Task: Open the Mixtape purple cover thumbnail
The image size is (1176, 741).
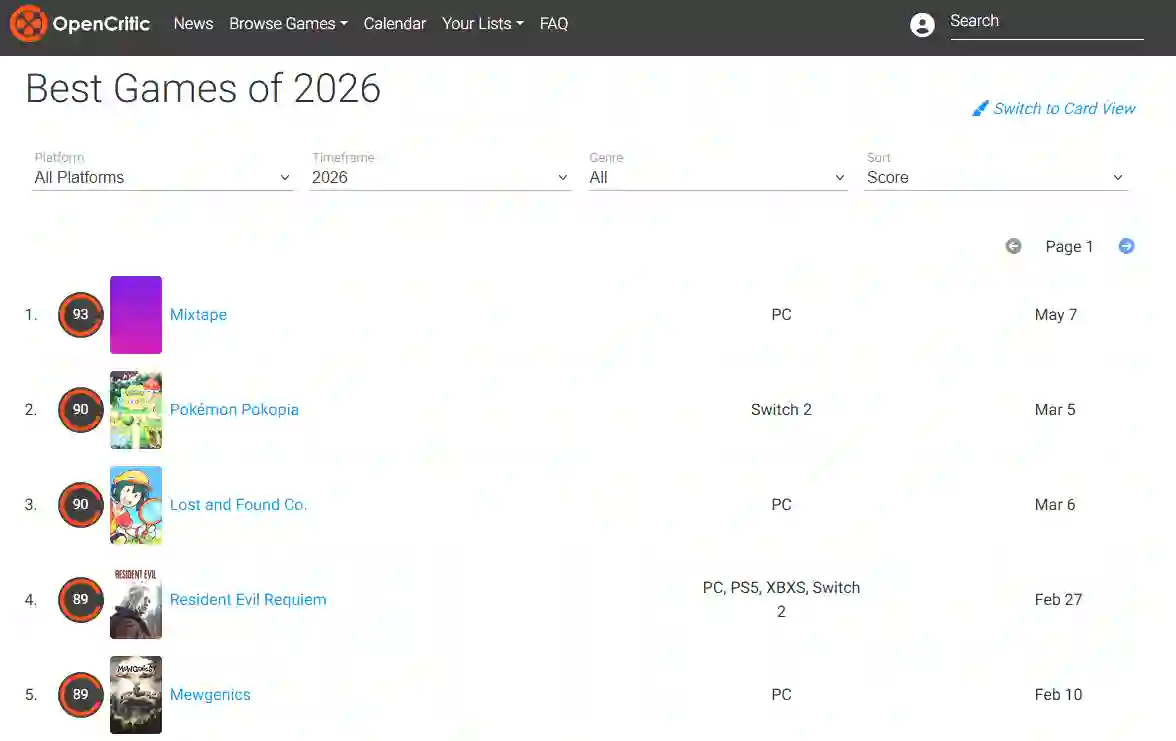Action: pyautogui.click(x=136, y=315)
